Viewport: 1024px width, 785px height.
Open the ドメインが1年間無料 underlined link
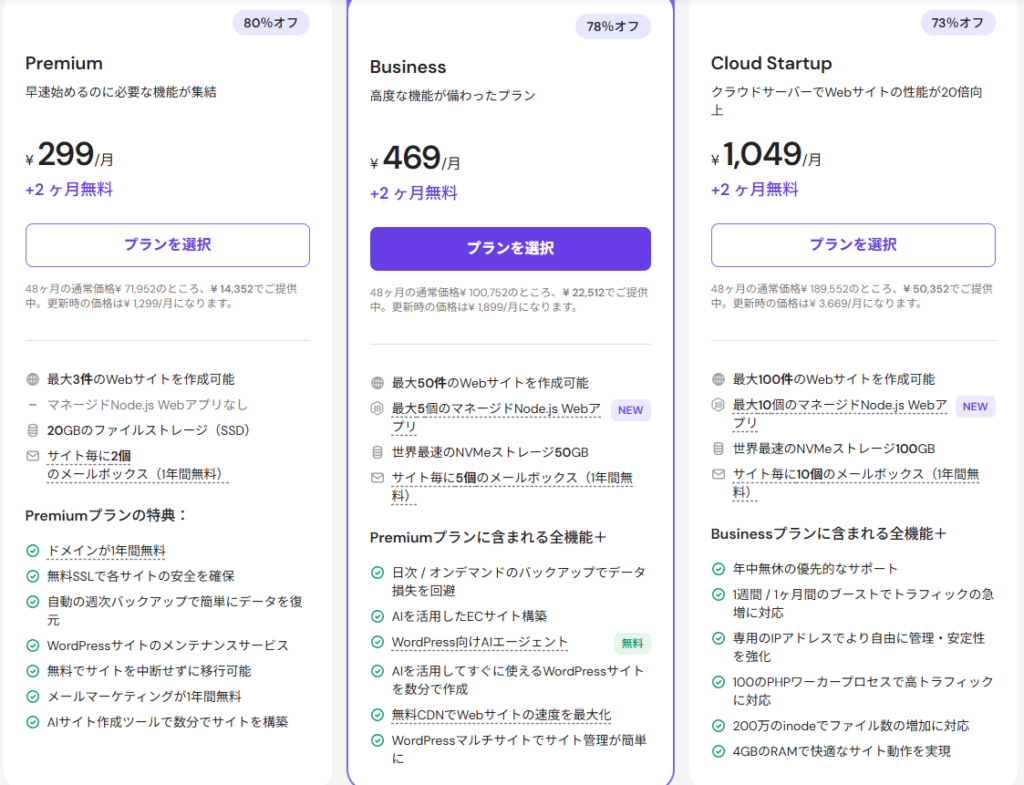pos(106,551)
